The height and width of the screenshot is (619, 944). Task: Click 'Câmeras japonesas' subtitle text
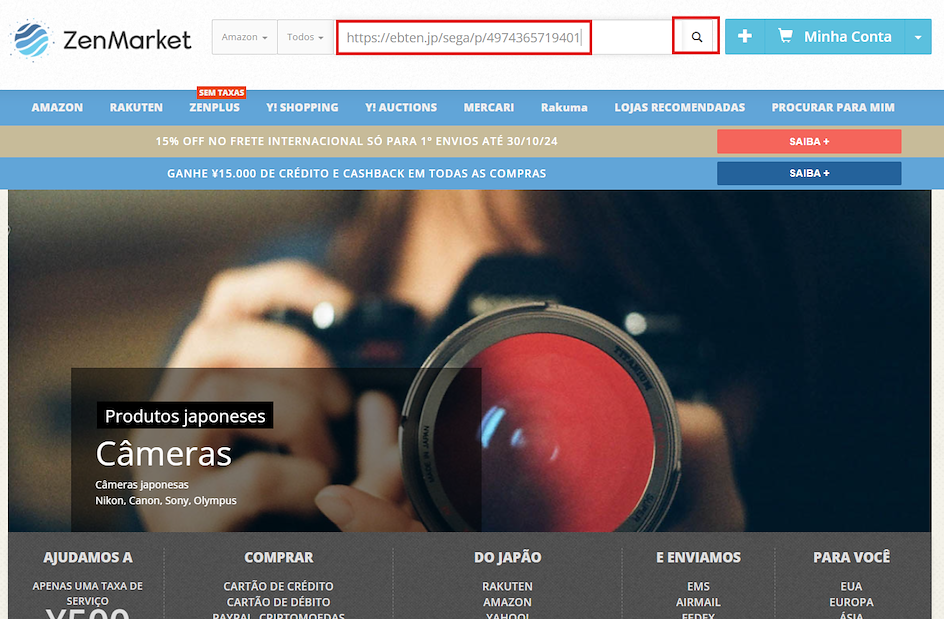coord(141,485)
